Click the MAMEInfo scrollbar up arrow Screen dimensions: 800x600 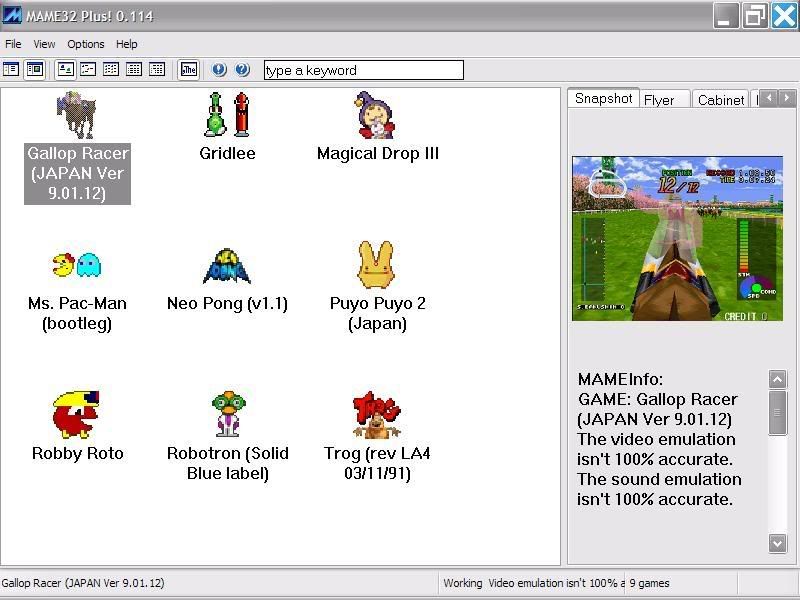click(777, 379)
